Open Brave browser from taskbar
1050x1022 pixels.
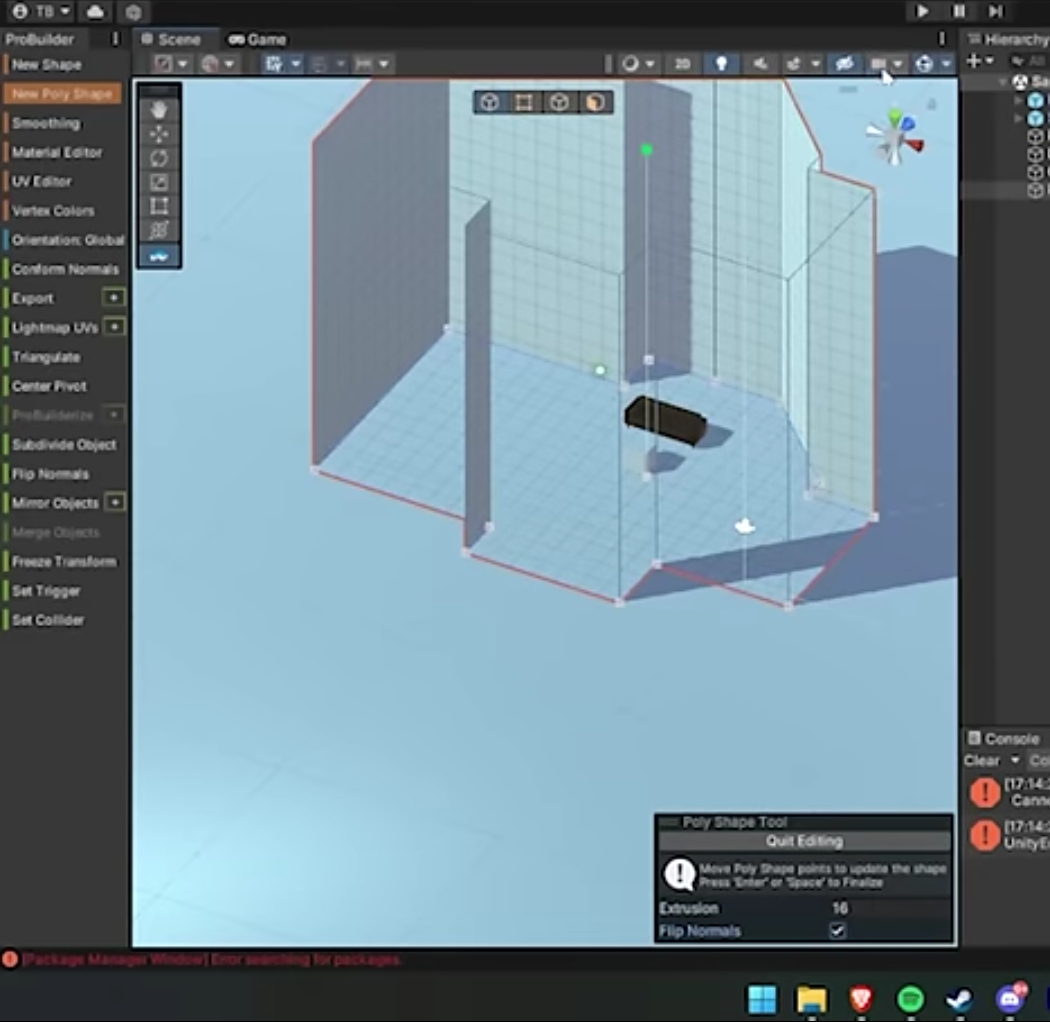(x=861, y=1000)
